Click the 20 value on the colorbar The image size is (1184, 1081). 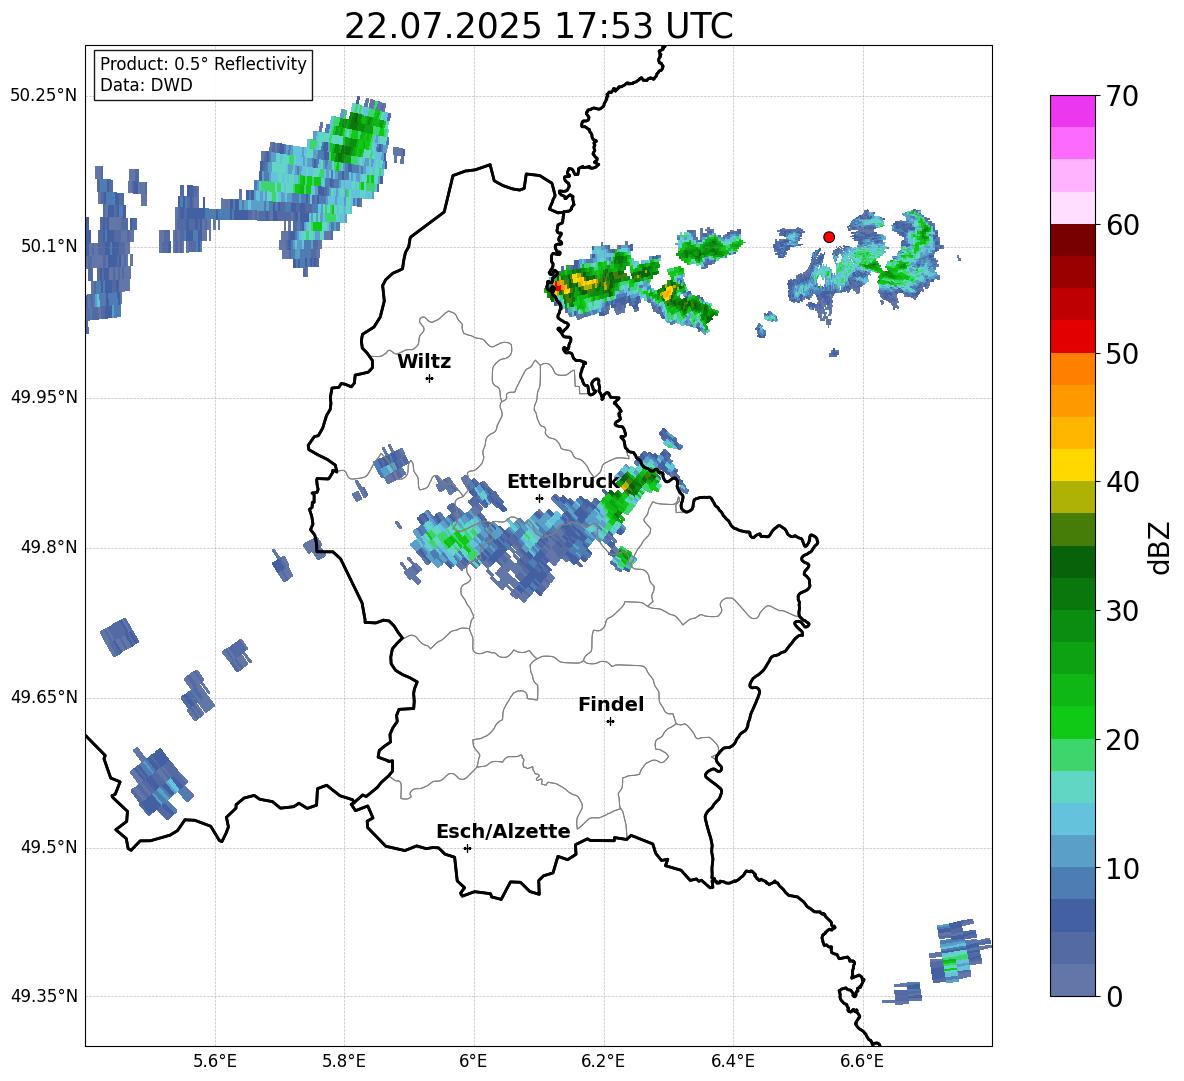1122,740
